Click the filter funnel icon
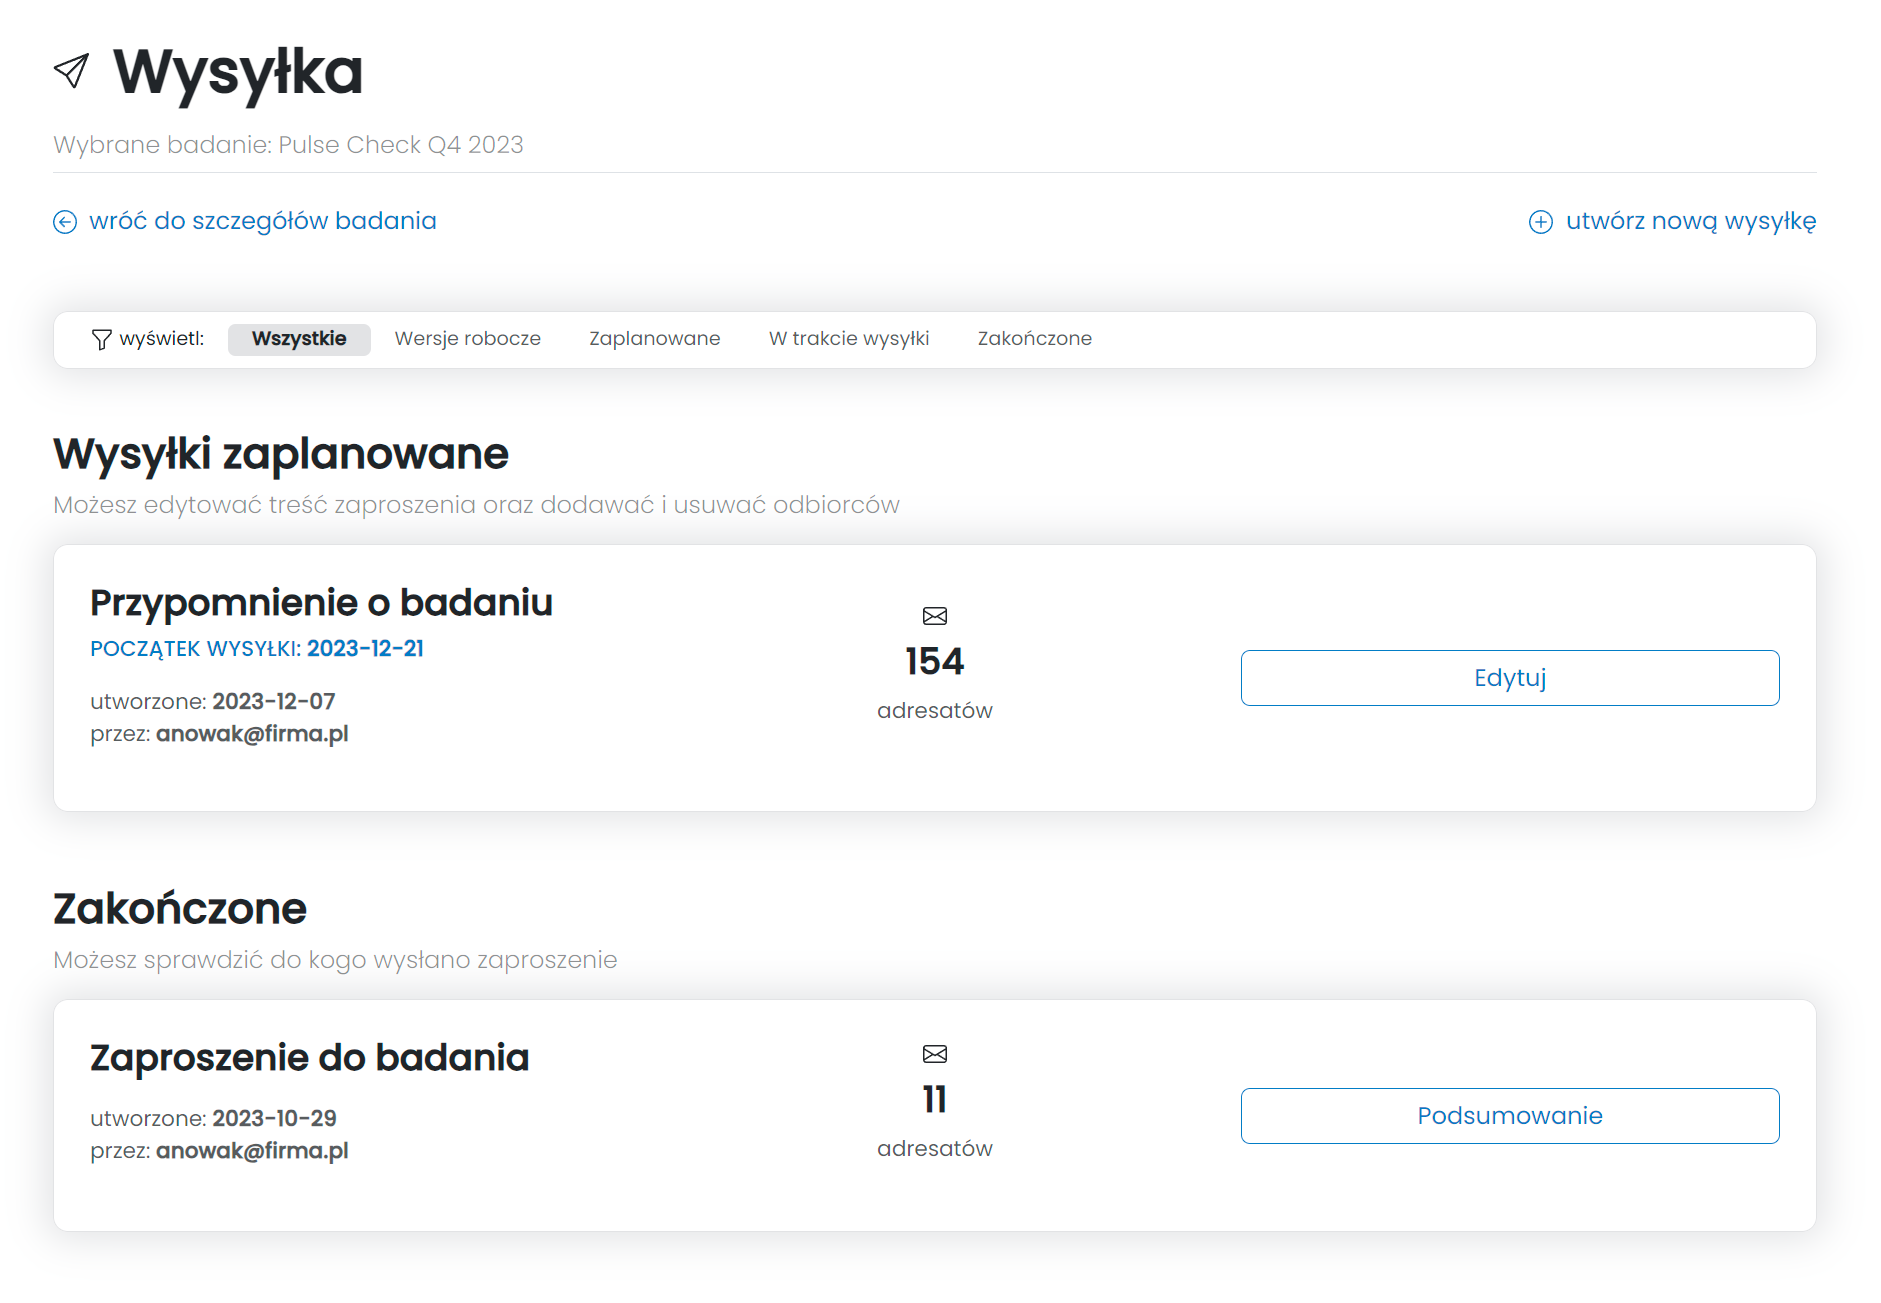1881x1303 pixels. 101,339
